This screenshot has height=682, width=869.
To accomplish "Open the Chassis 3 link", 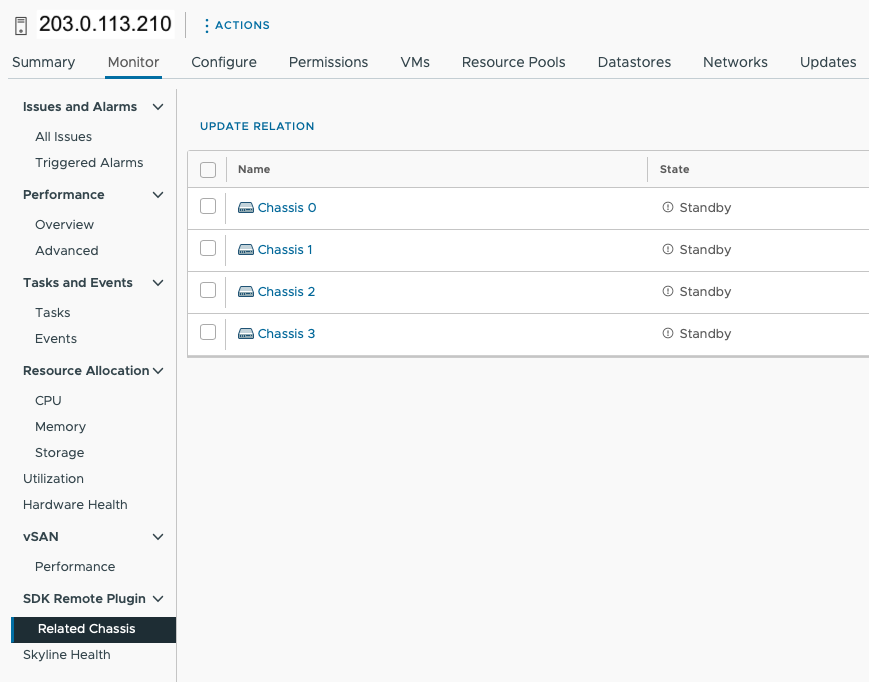I will pyautogui.click(x=287, y=334).
